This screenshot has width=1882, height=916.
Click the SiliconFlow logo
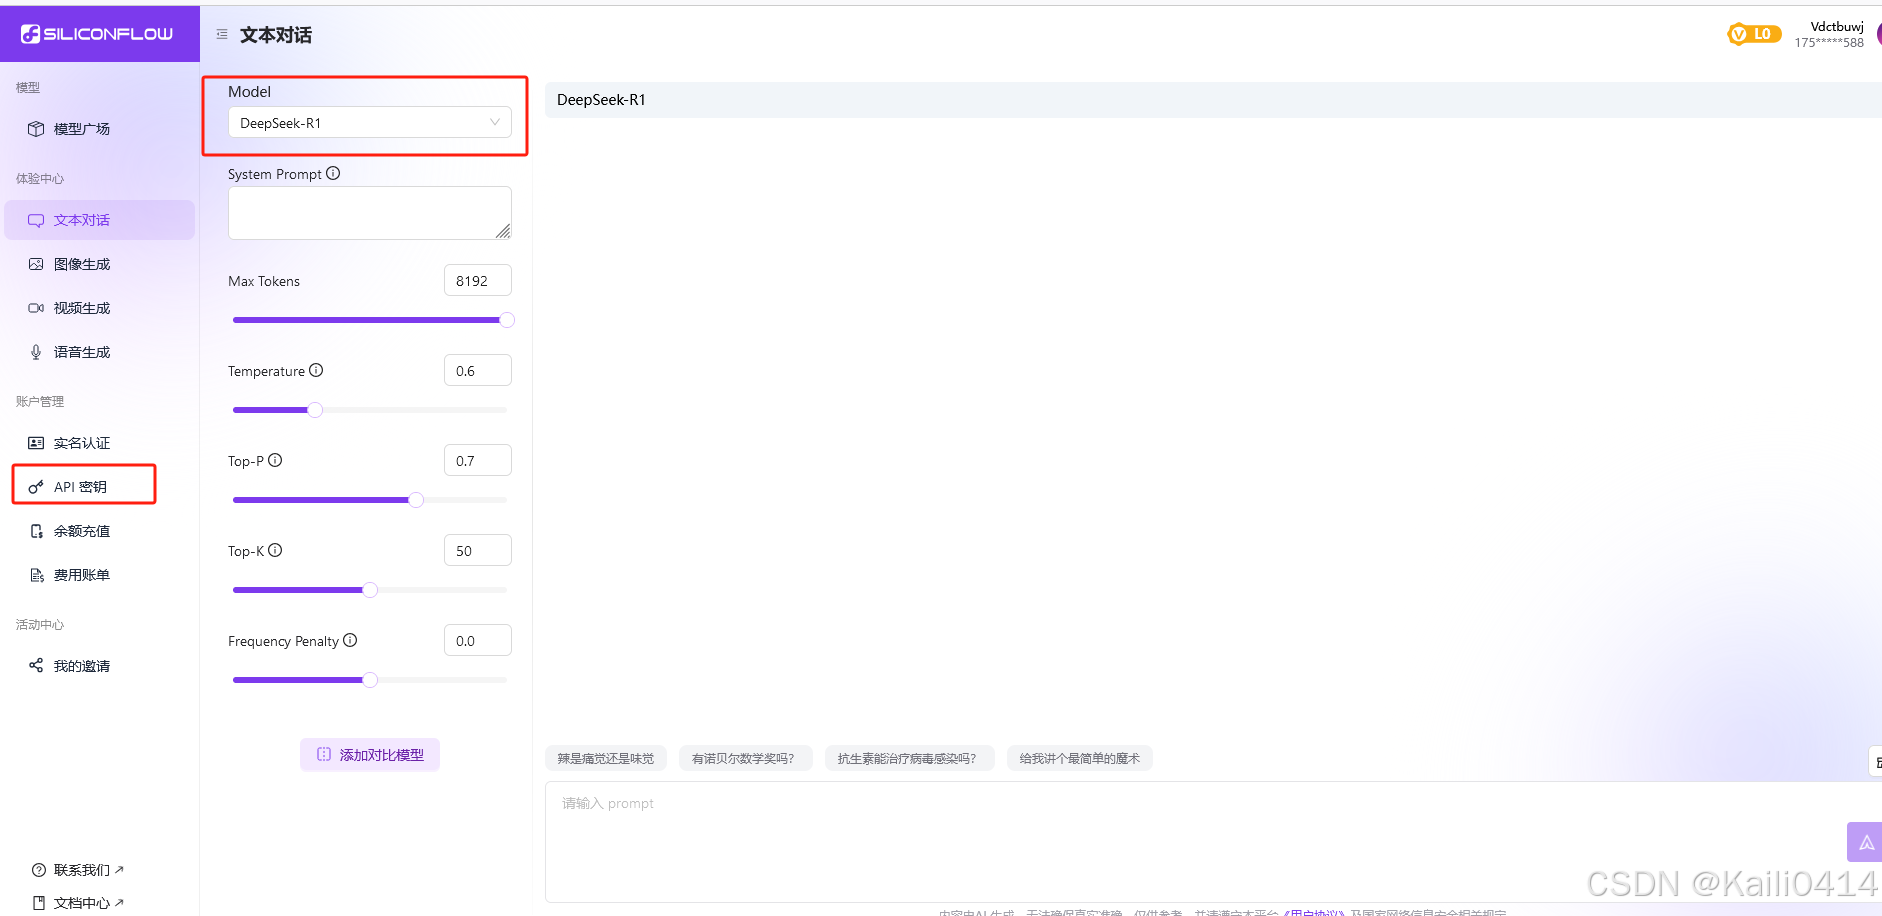pyautogui.click(x=97, y=34)
